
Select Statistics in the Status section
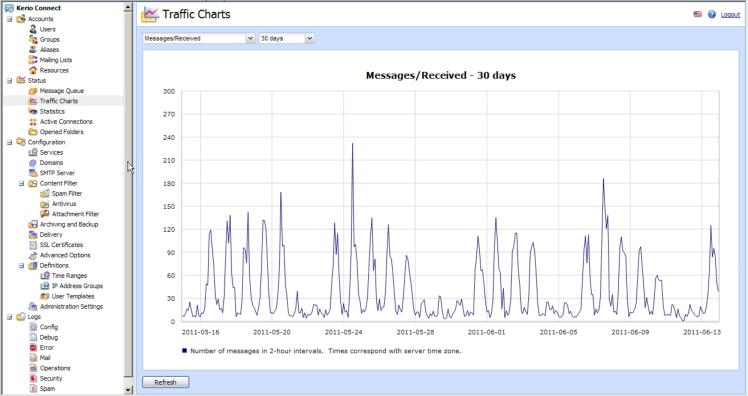pos(52,111)
